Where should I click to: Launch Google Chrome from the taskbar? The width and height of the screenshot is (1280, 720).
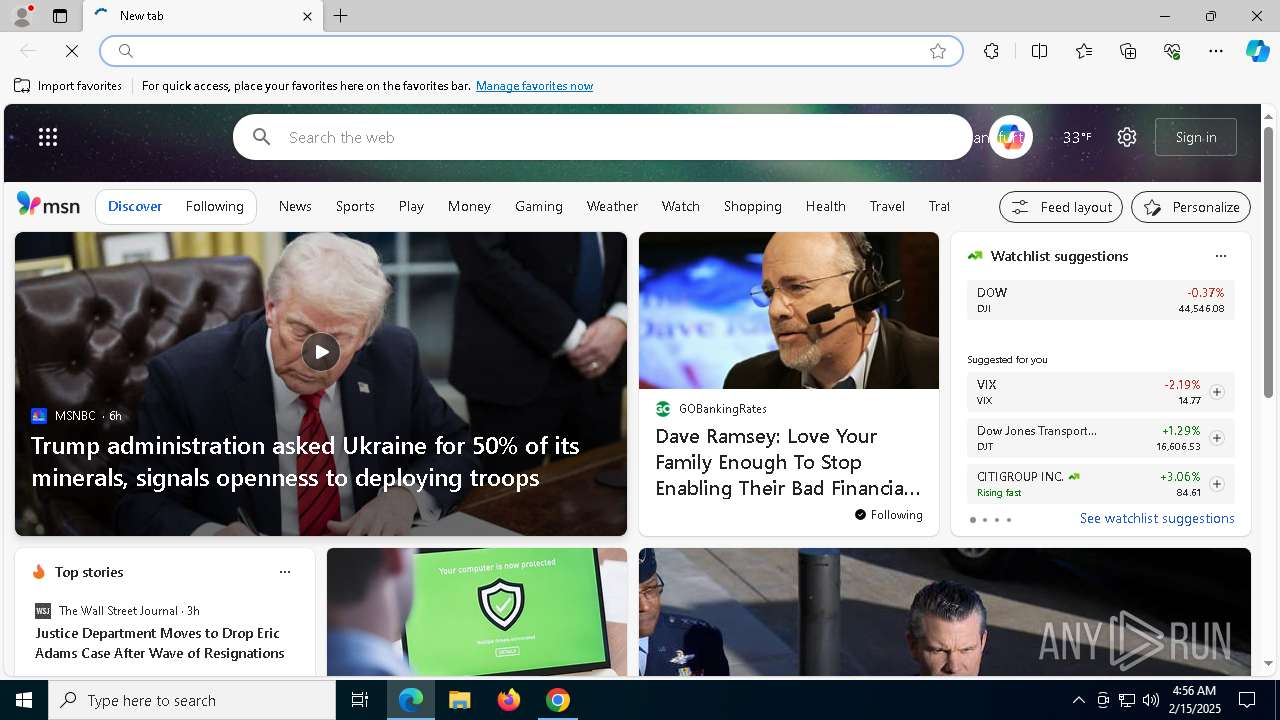pos(558,700)
